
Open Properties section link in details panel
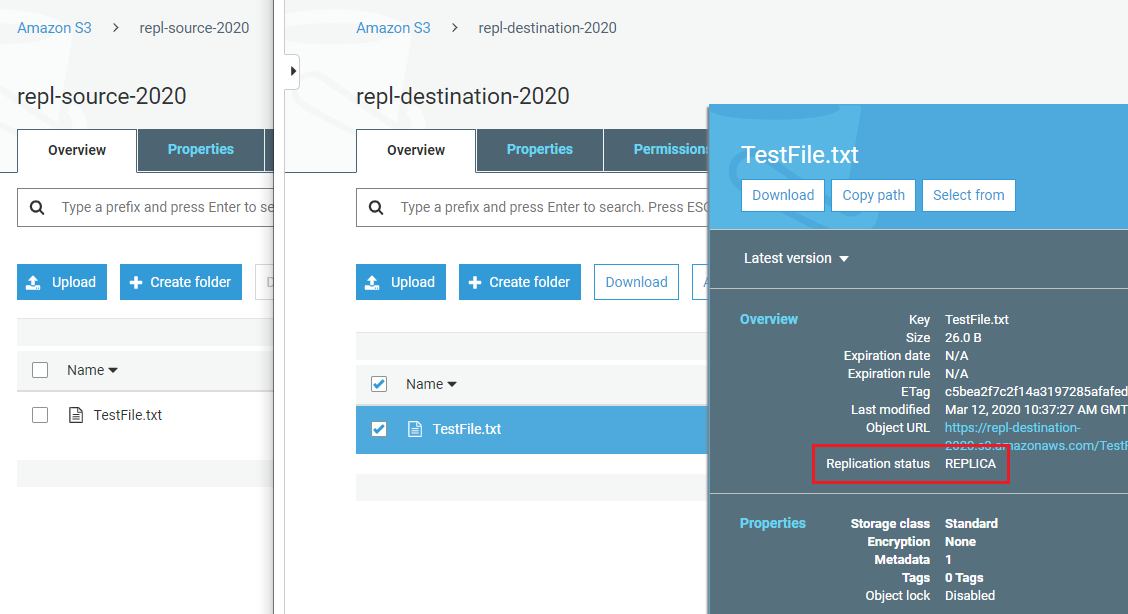[x=773, y=523]
